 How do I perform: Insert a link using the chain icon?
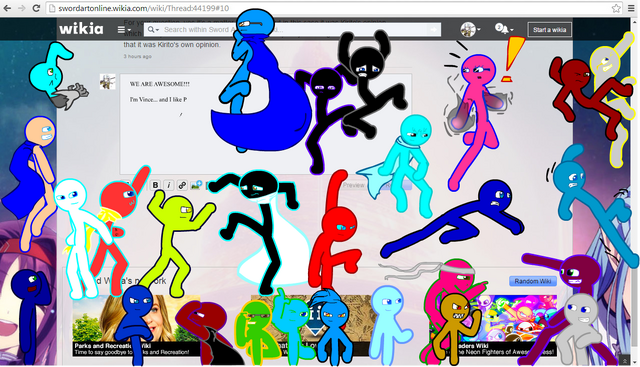pyautogui.click(x=182, y=185)
